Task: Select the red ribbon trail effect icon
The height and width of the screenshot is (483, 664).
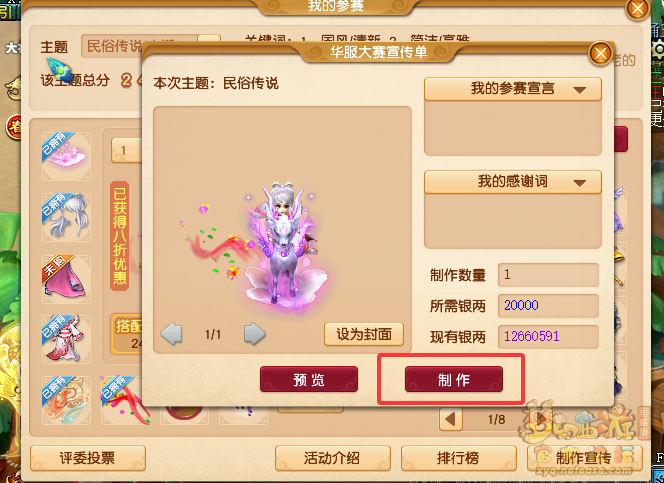Action: [125, 400]
